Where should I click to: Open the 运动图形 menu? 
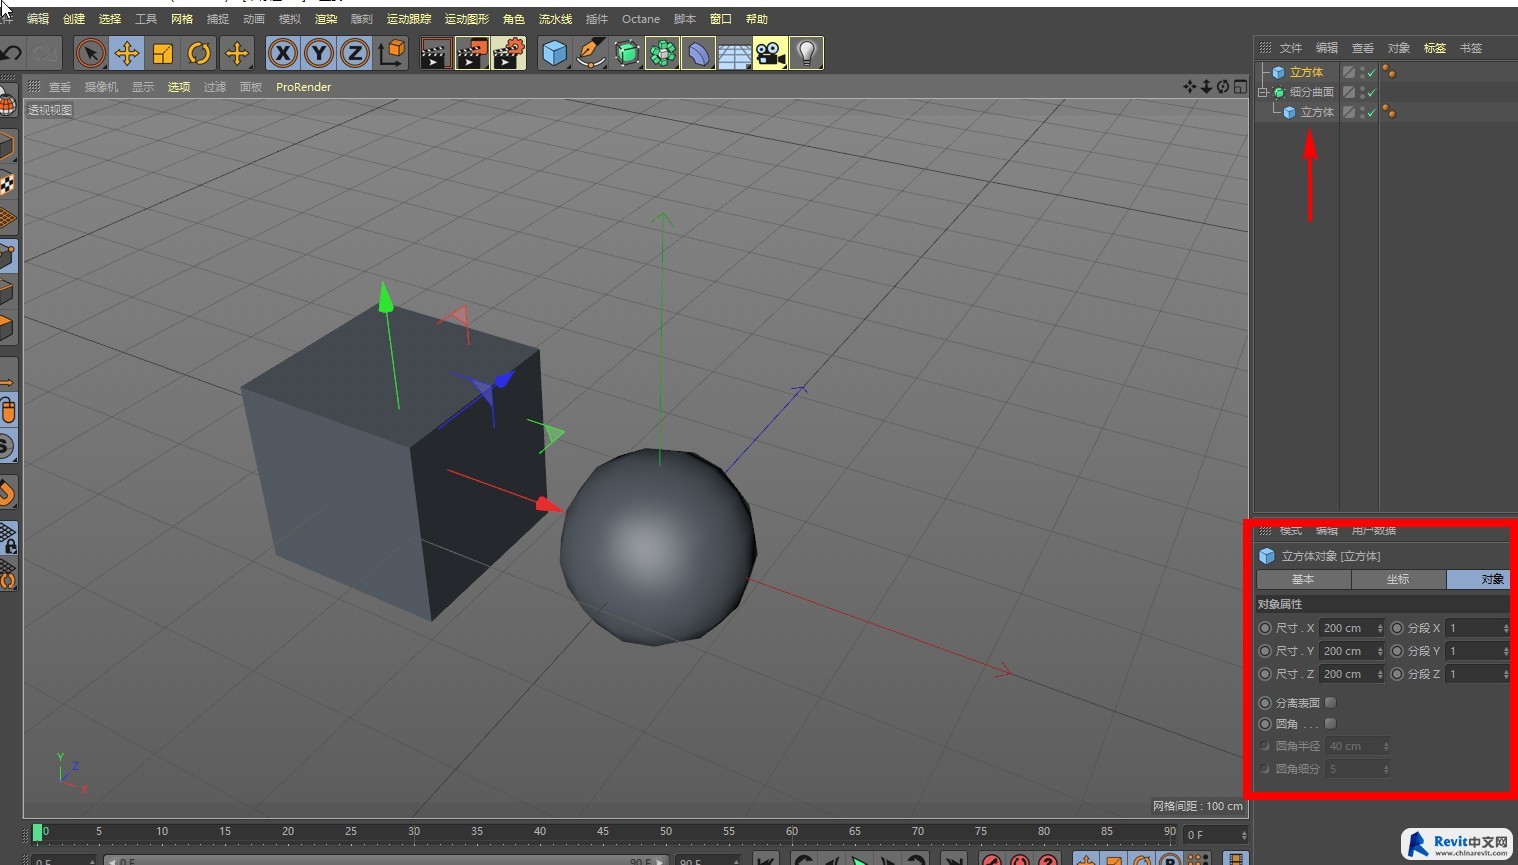pos(467,19)
